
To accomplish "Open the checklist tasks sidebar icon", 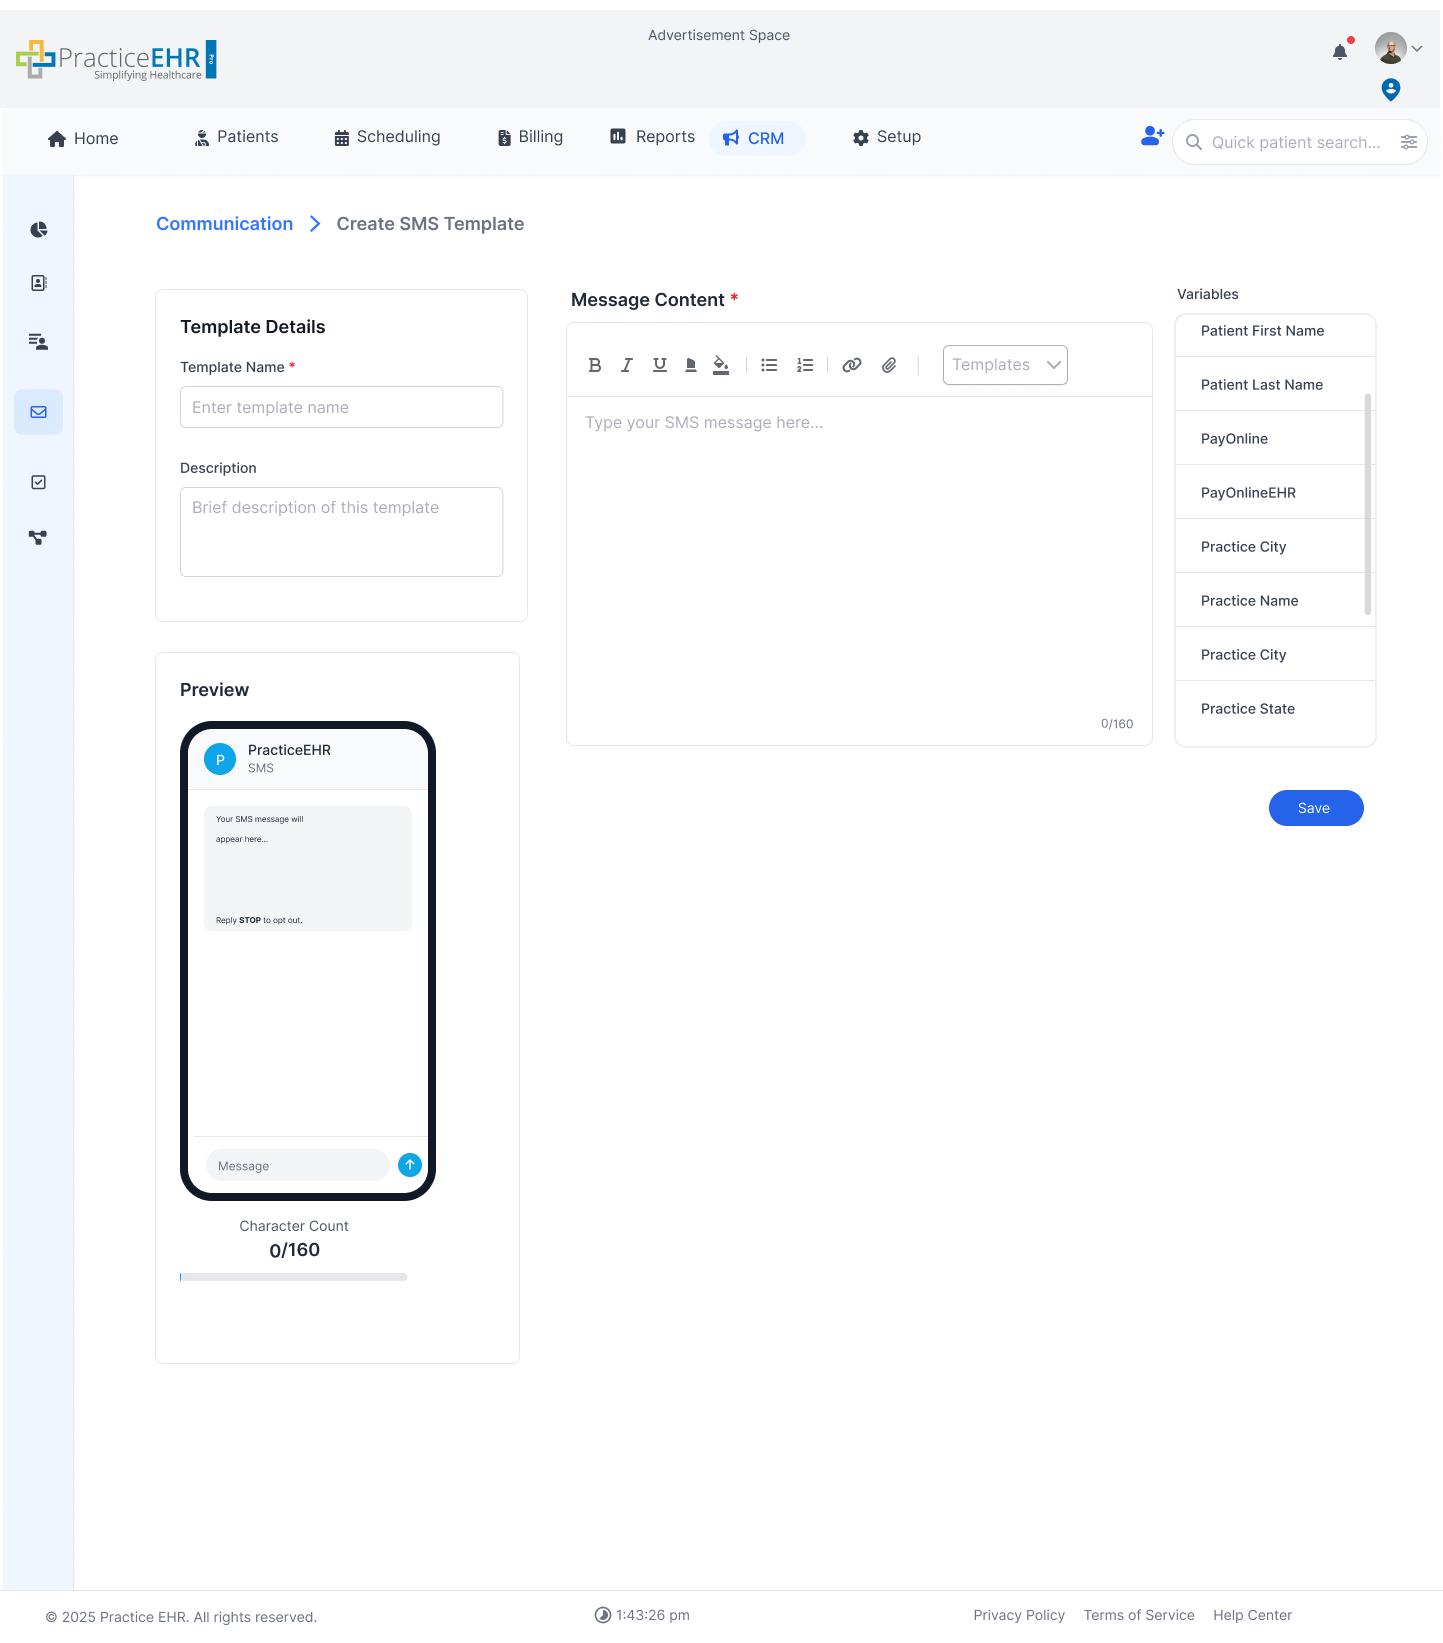I will pos(38,482).
